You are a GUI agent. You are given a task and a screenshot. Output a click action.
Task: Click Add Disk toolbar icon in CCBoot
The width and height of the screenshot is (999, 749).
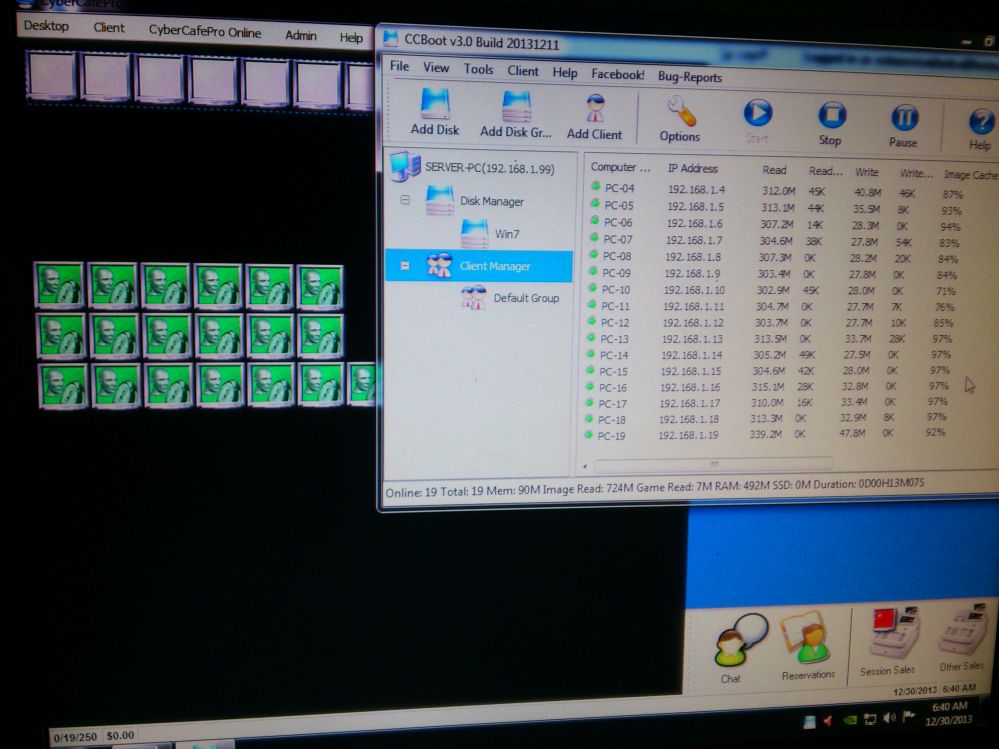coord(435,112)
